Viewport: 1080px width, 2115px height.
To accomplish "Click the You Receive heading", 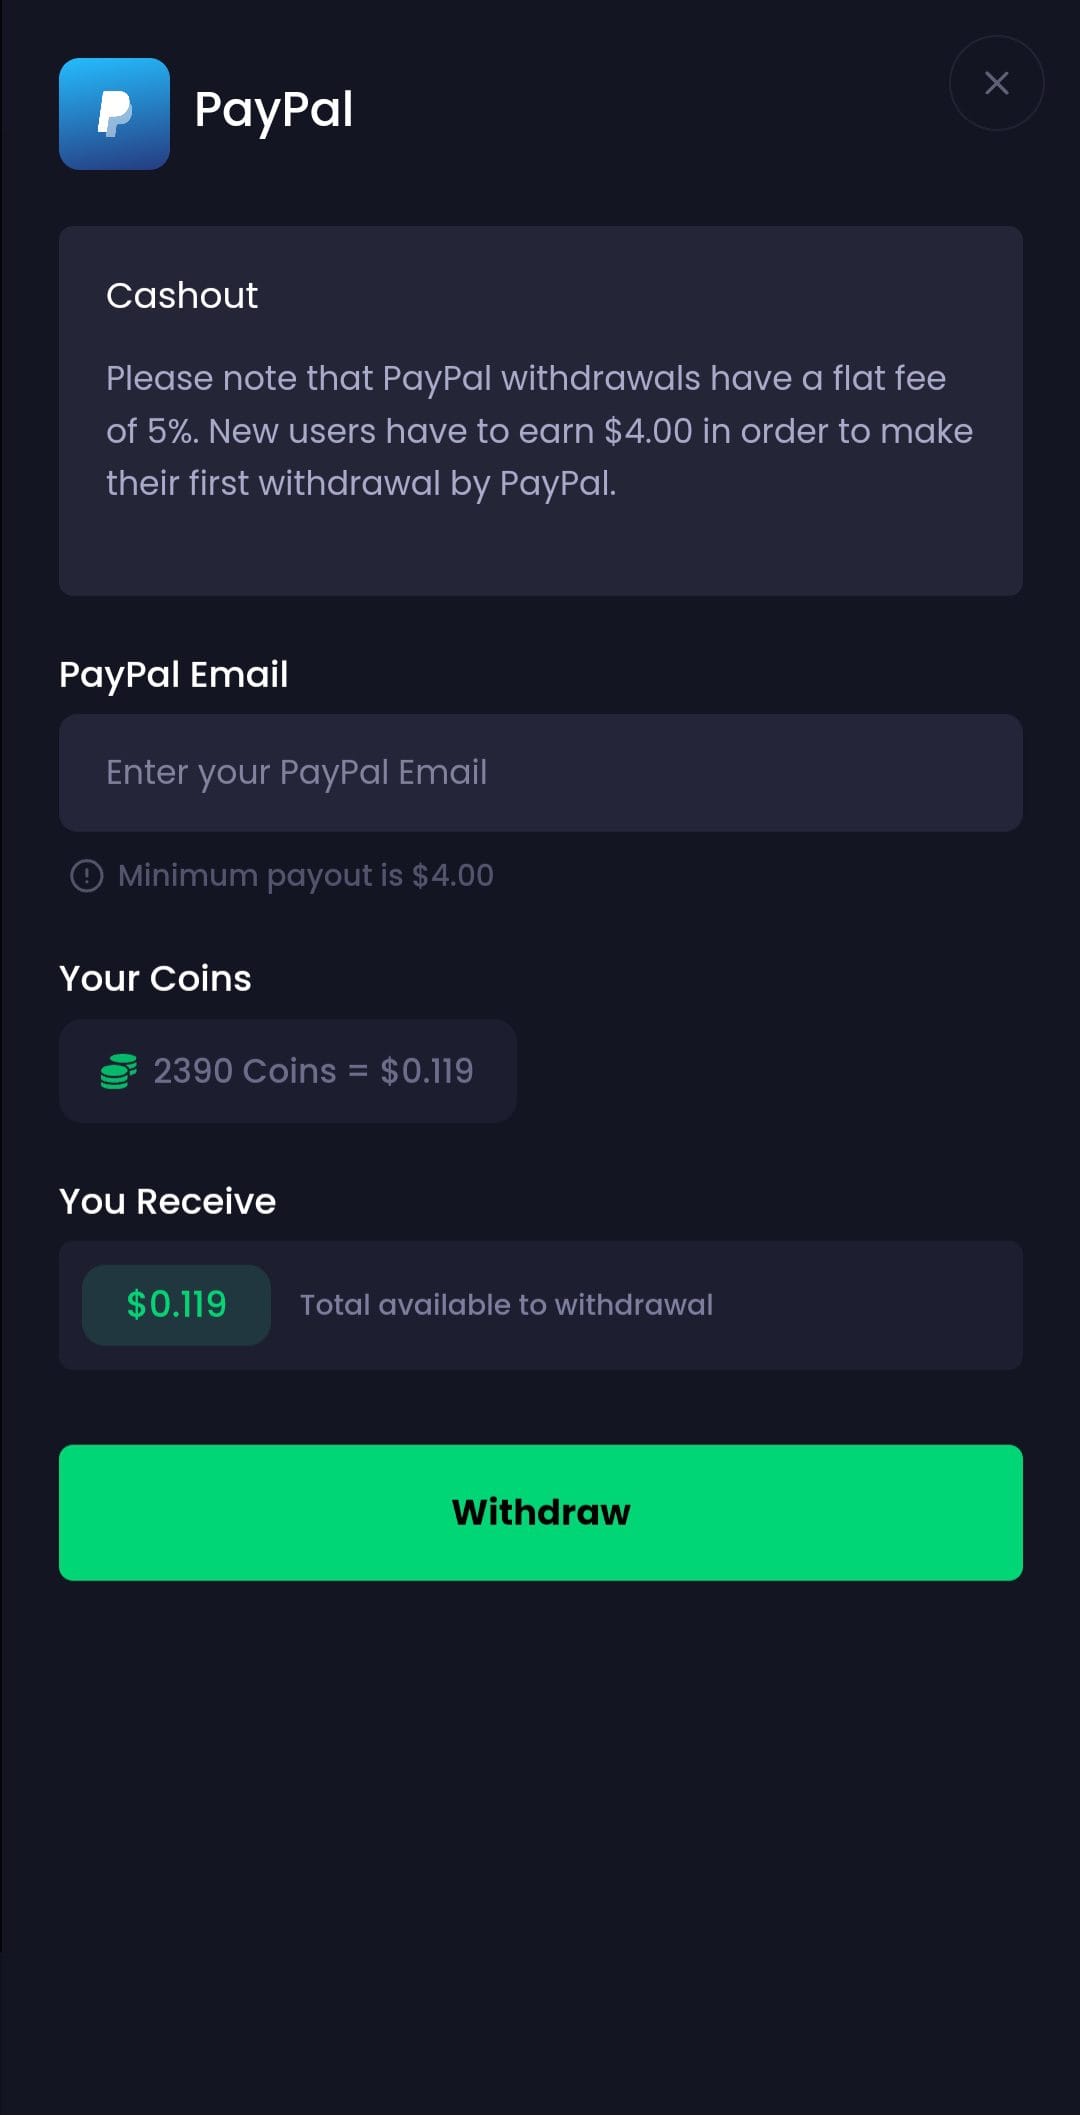I will [167, 1201].
